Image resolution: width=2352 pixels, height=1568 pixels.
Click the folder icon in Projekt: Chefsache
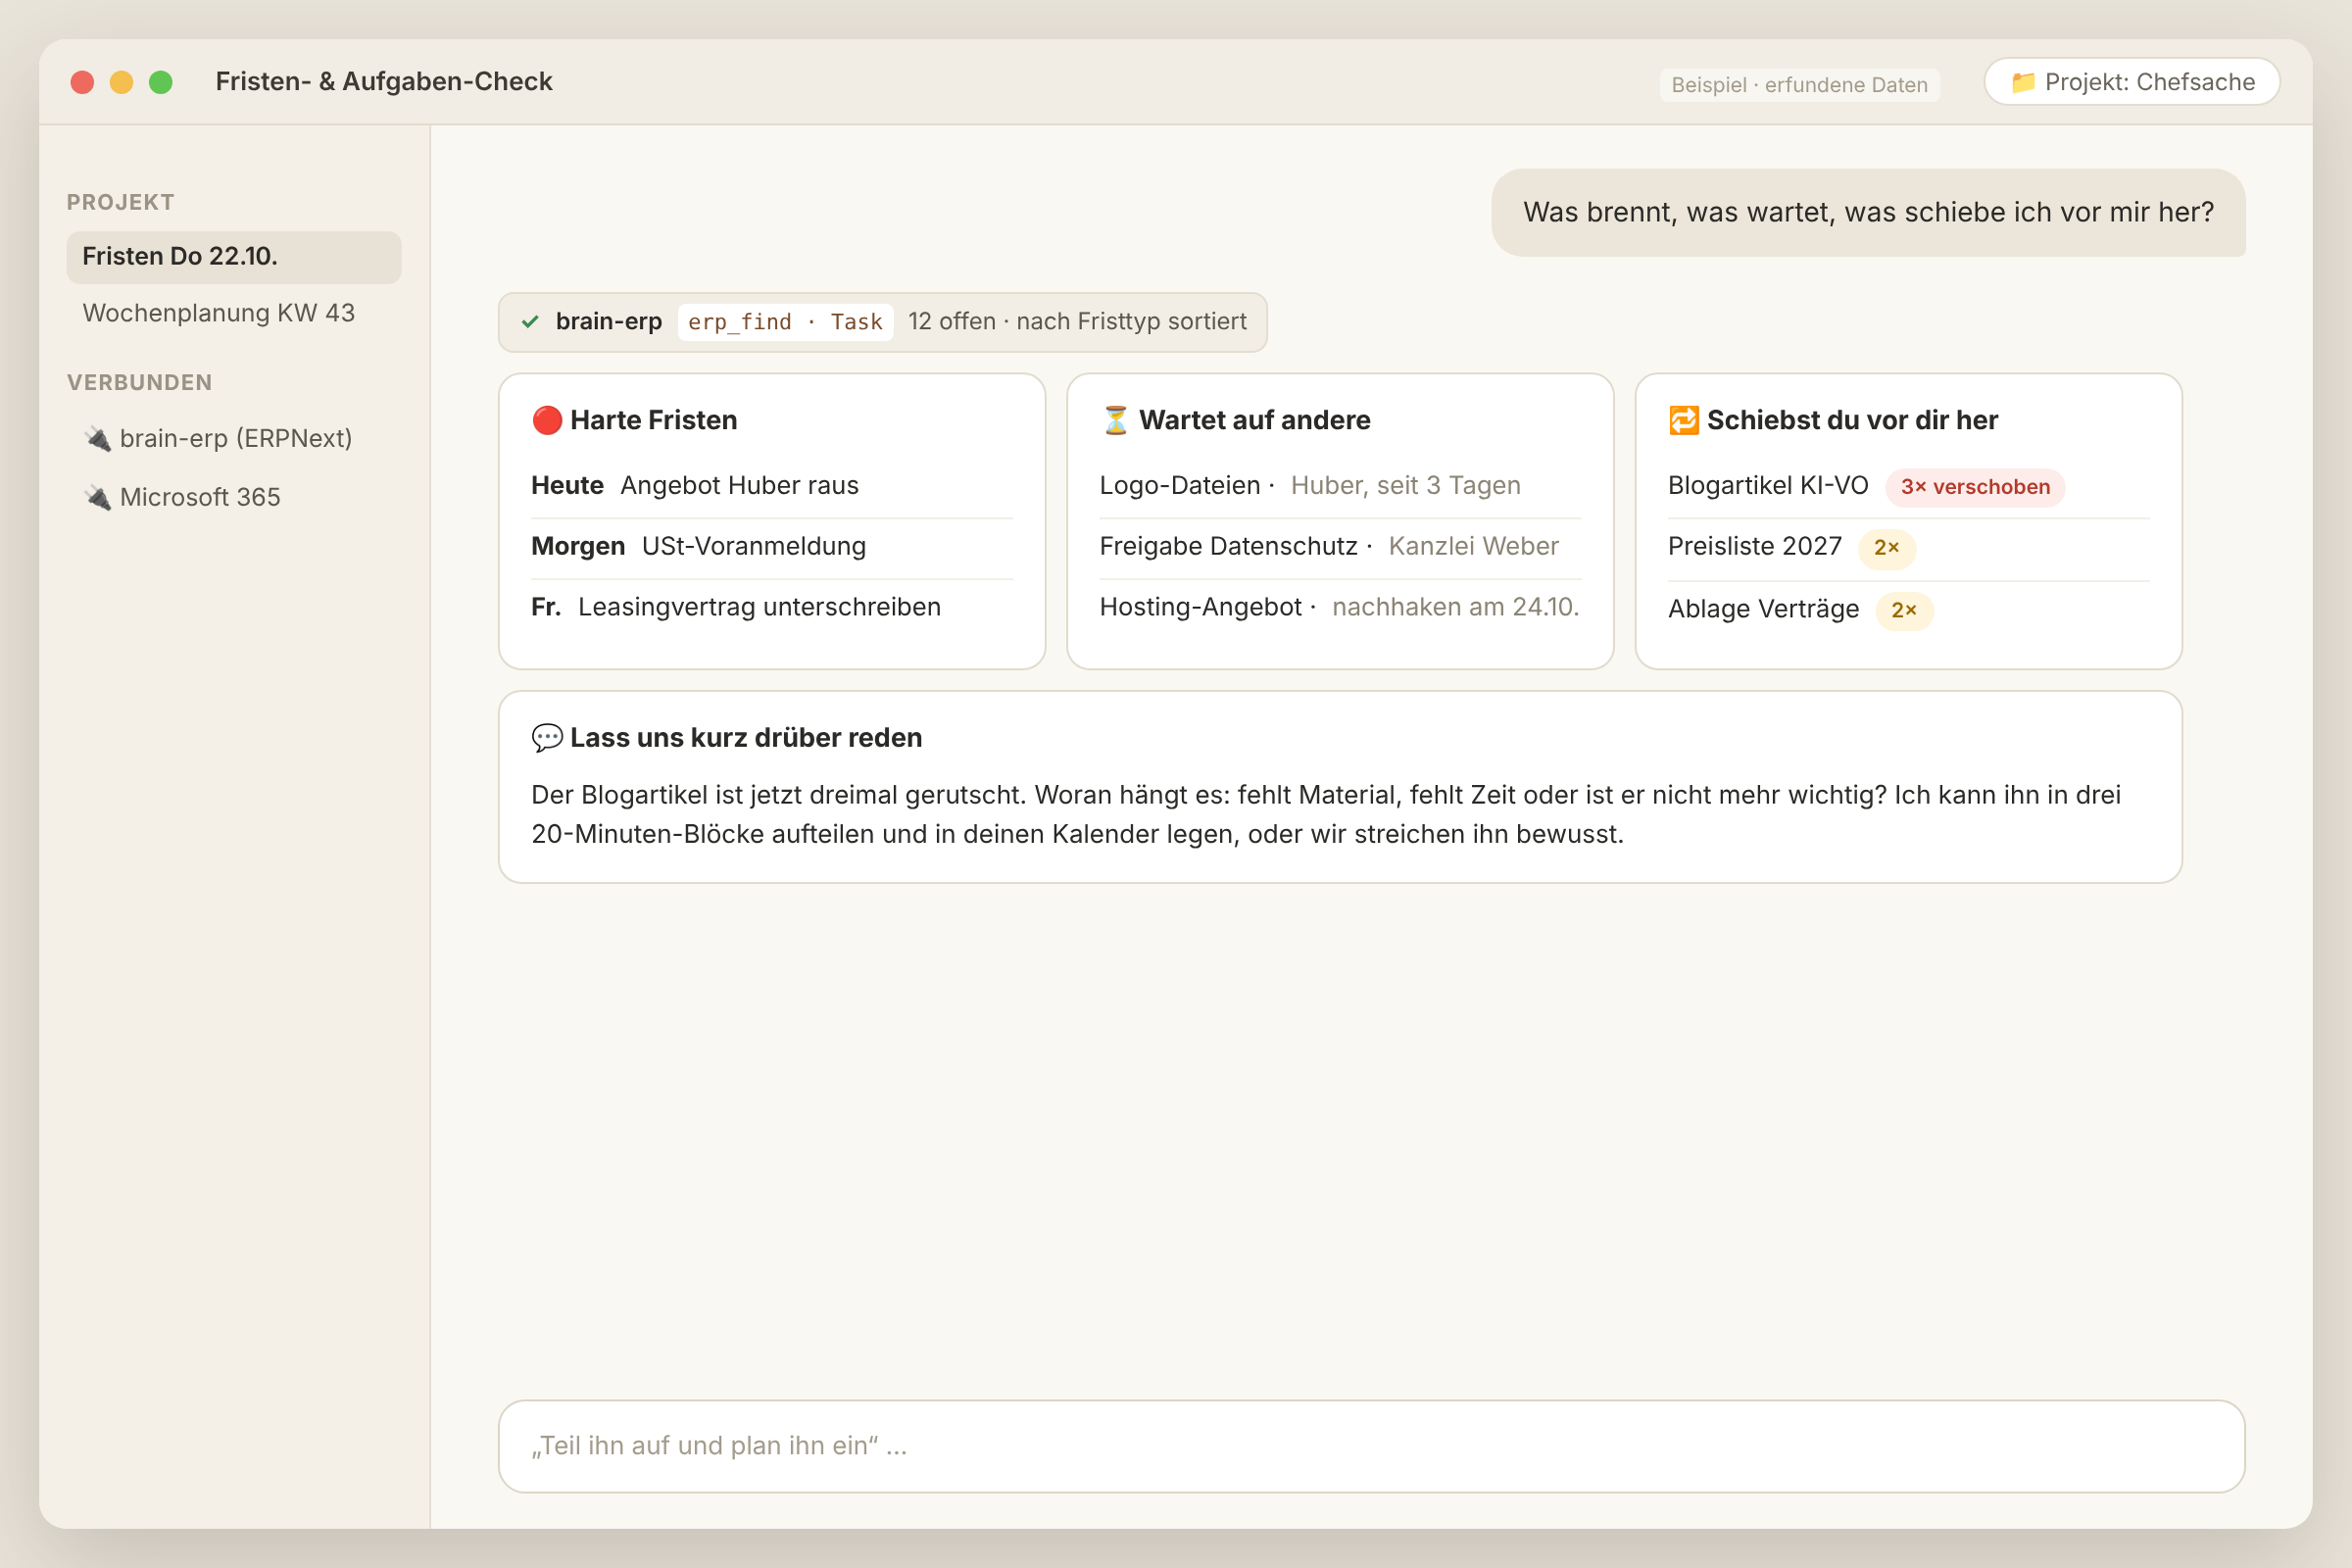pyautogui.click(x=2022, y=82)
